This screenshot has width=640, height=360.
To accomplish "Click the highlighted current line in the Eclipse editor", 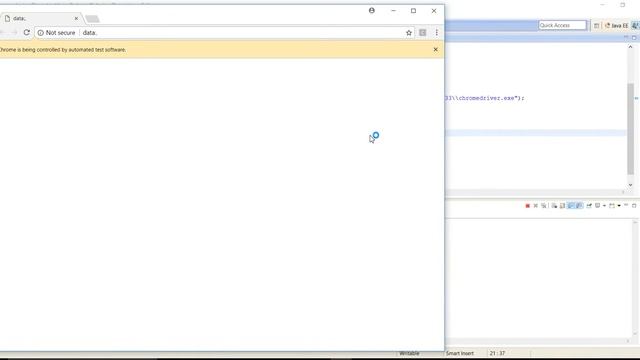I will pyautogui.click(x=536, y=133).
